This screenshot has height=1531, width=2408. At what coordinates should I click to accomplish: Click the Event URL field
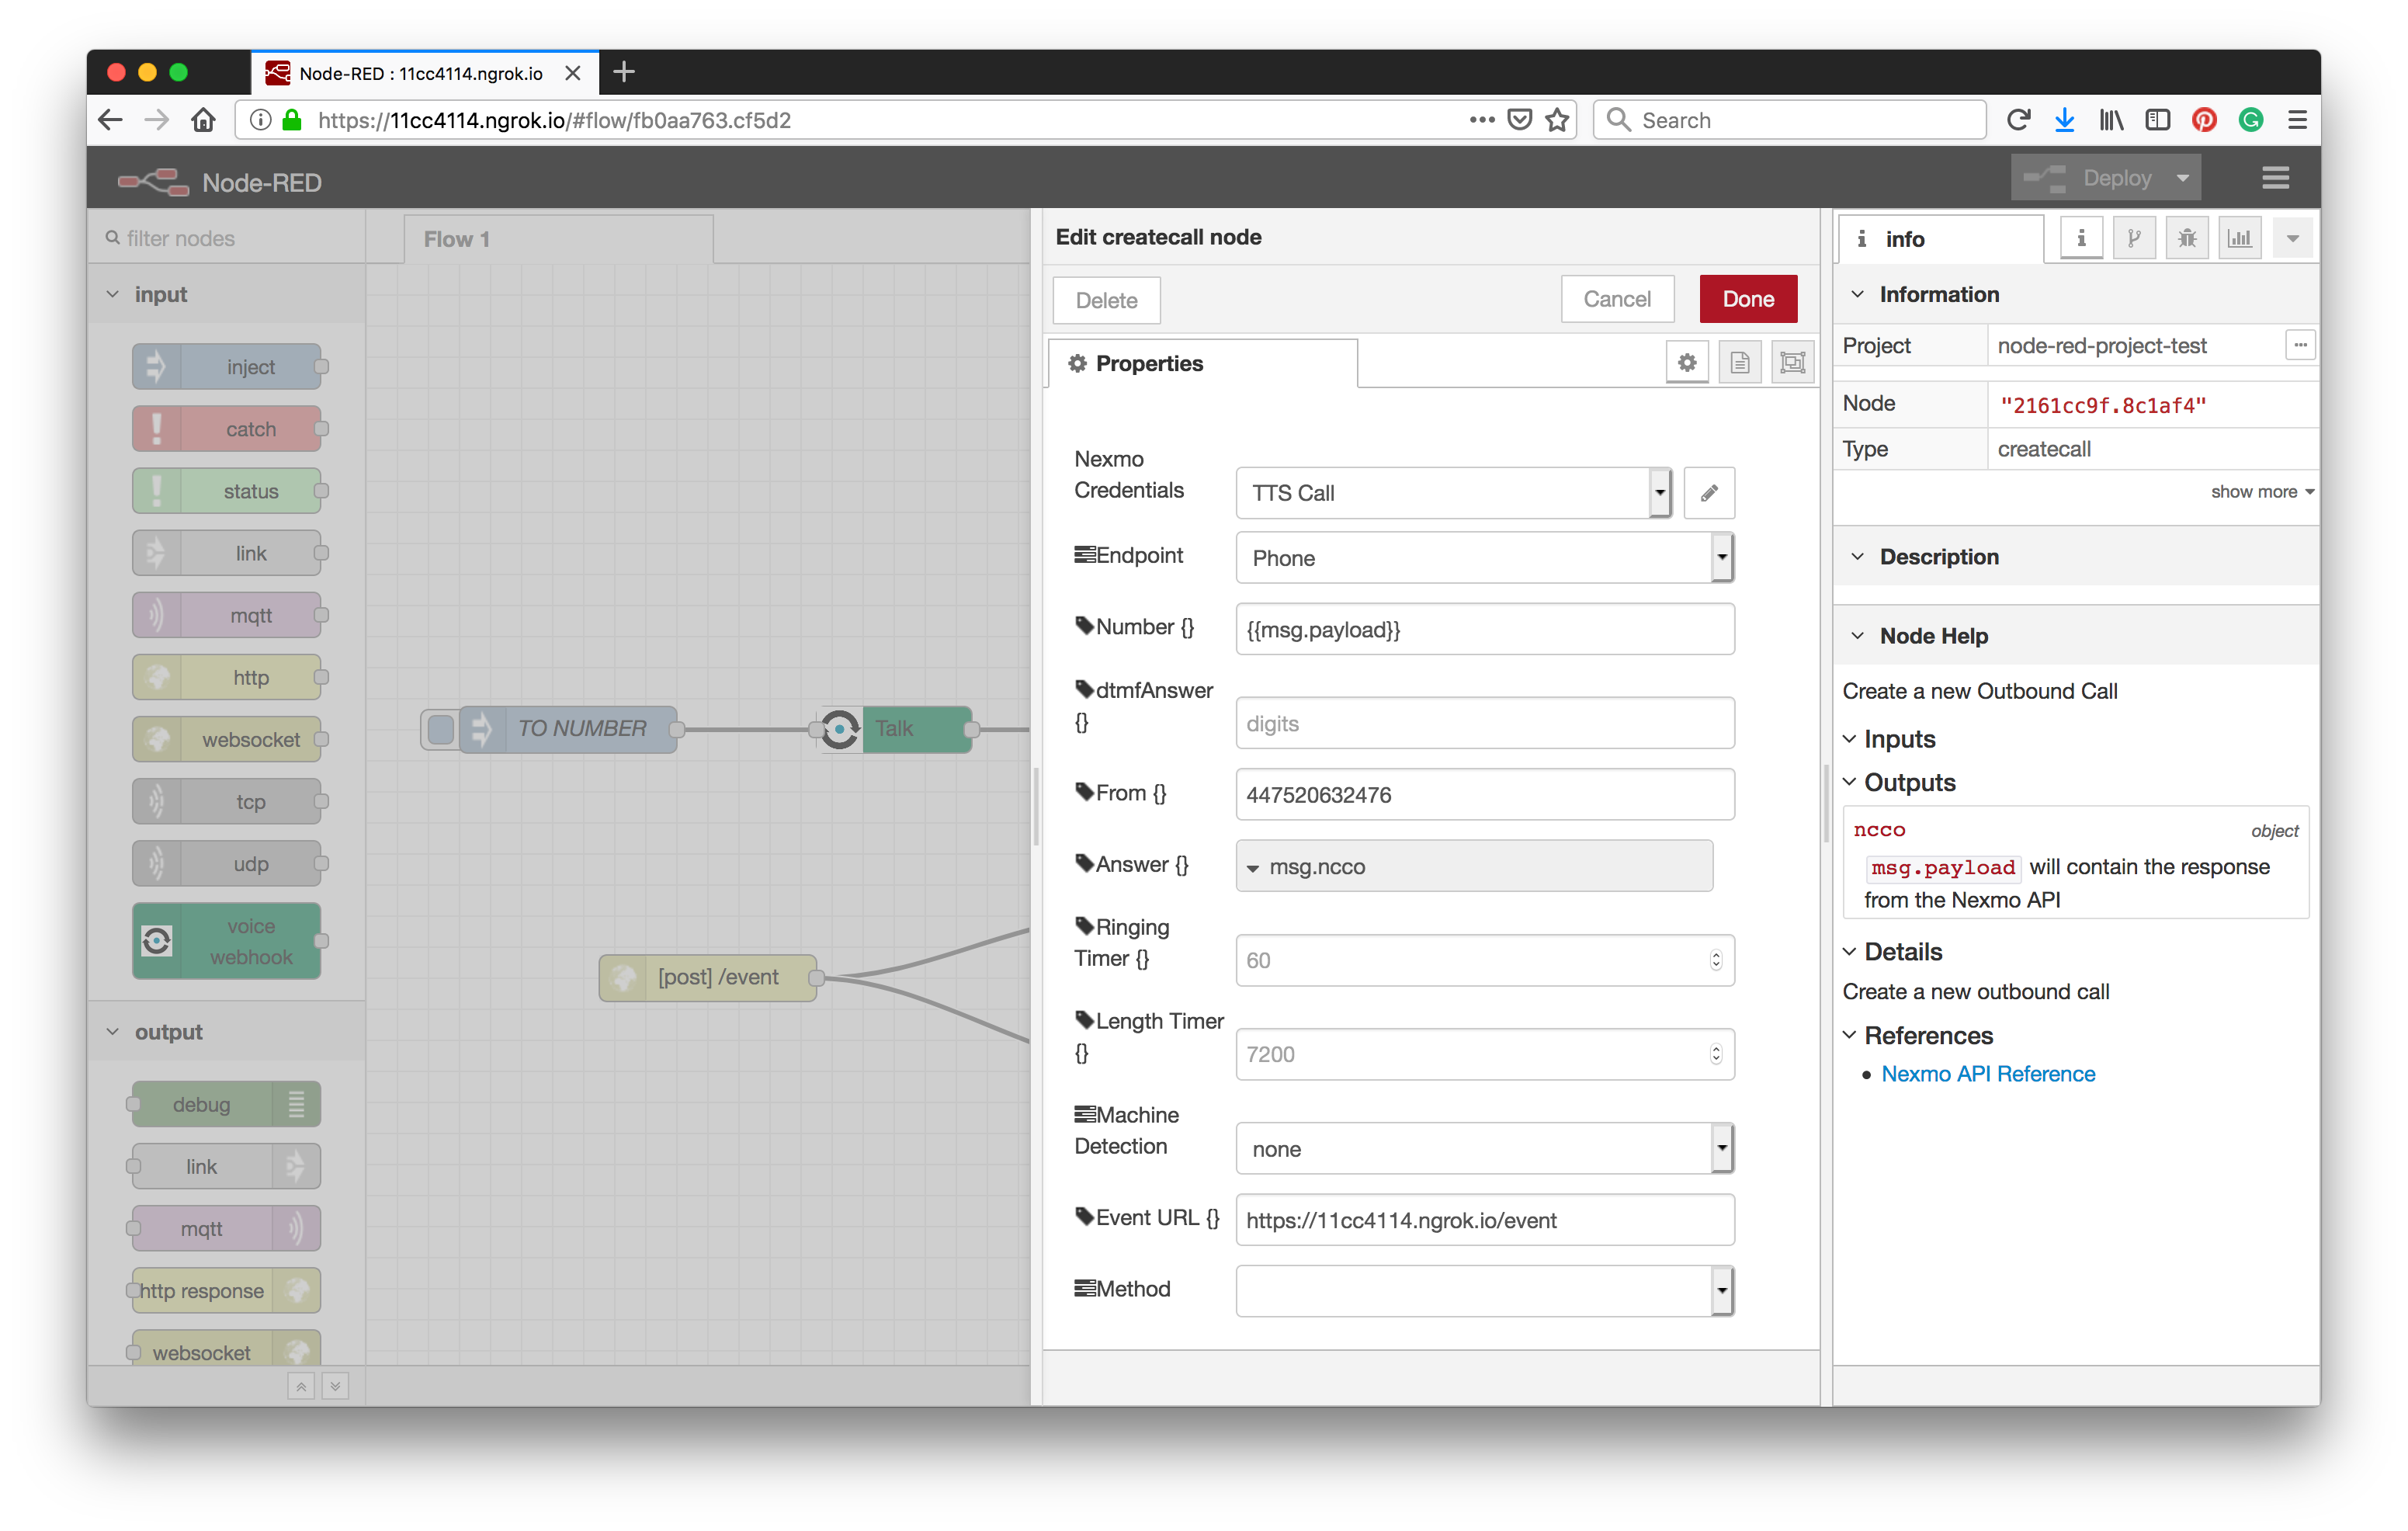[1485, 1219]
